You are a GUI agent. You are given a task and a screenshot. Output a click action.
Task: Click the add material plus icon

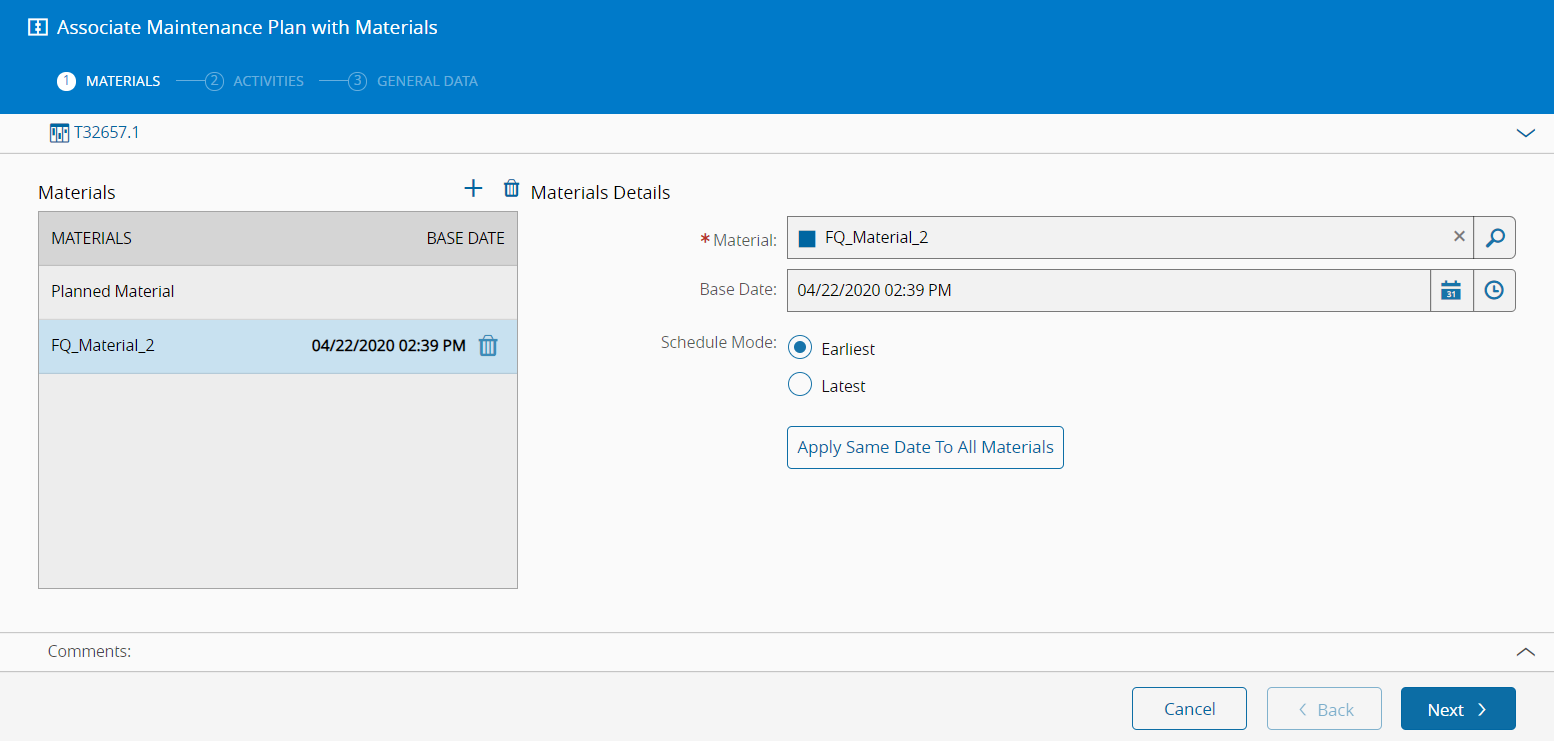click(x=473, y=189)
